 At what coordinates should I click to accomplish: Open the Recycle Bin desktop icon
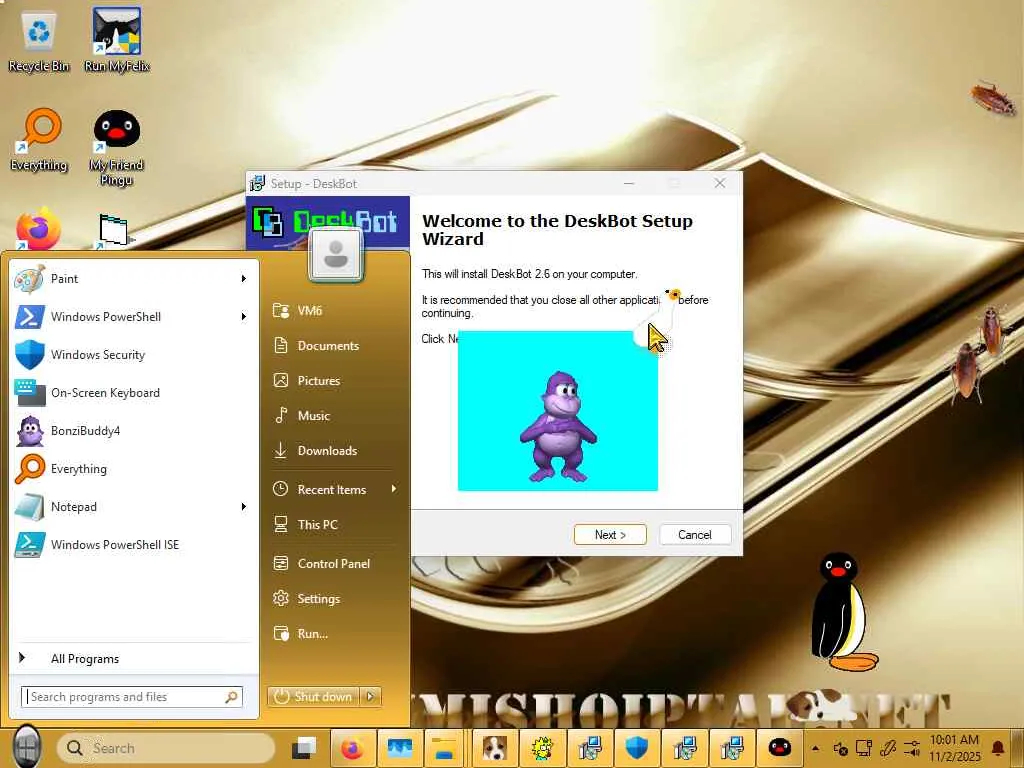click(x=39, y=41)
